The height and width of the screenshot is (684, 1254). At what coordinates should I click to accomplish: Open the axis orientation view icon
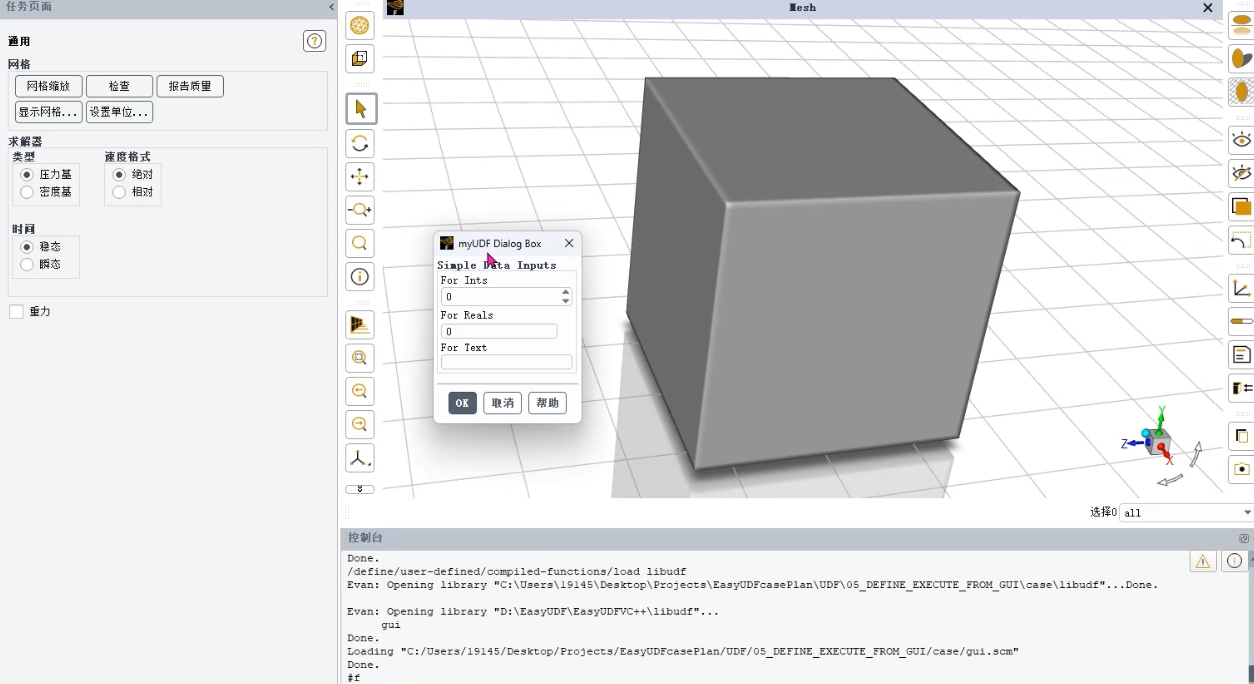tap(360, 458)
